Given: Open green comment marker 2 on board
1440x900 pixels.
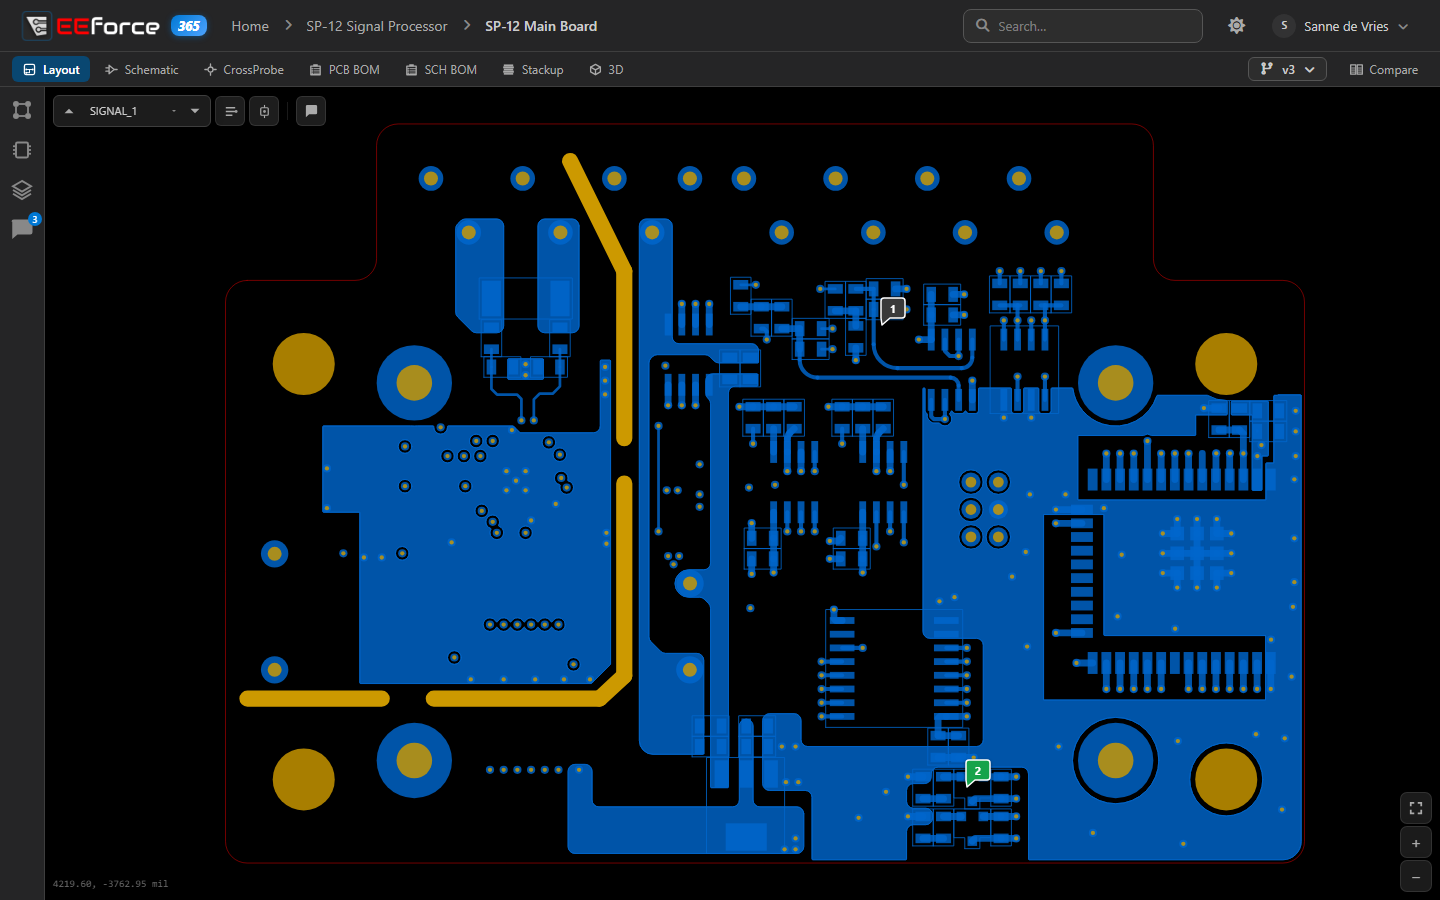Looking at the screenshot, I should click(978, 772).
